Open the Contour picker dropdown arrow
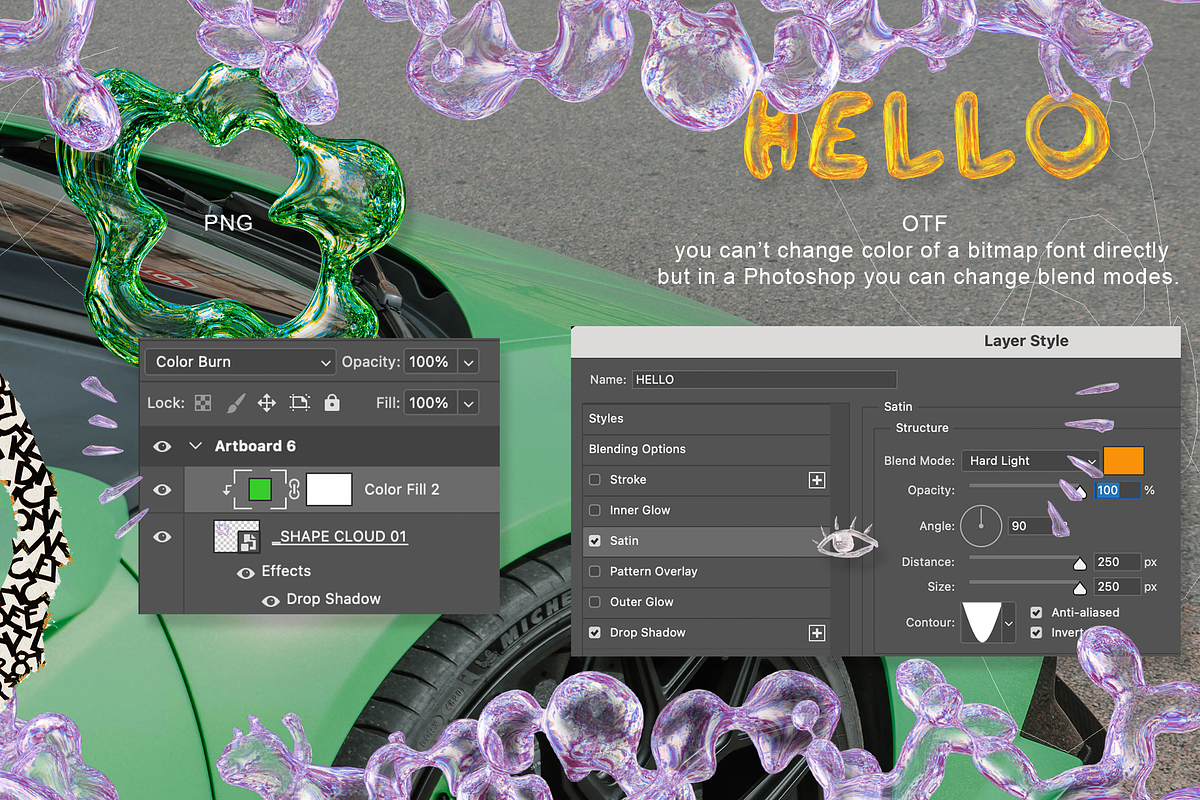The image size is (1200, 800). 1008,623
